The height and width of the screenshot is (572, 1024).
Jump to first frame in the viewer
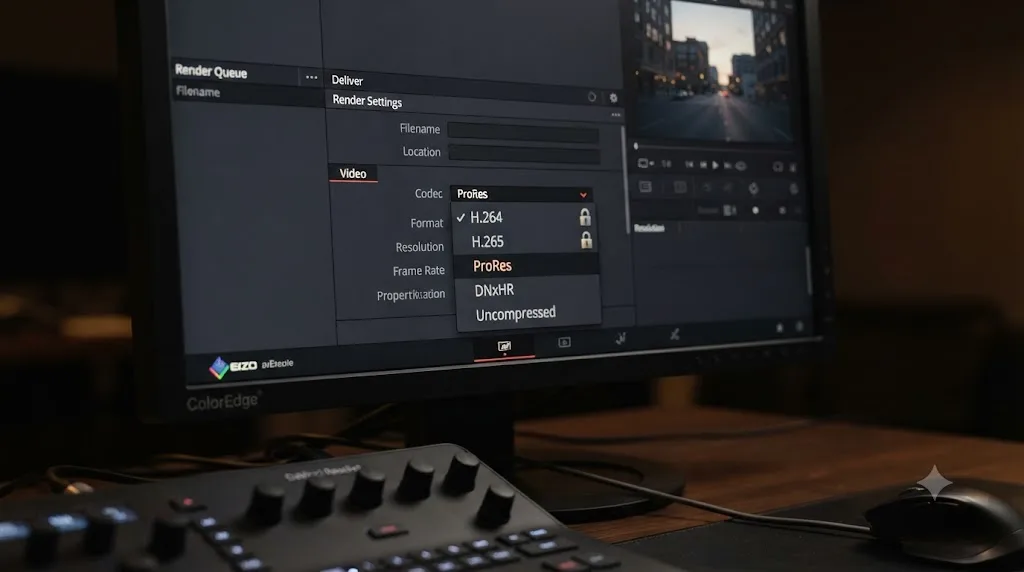(689, 165)
